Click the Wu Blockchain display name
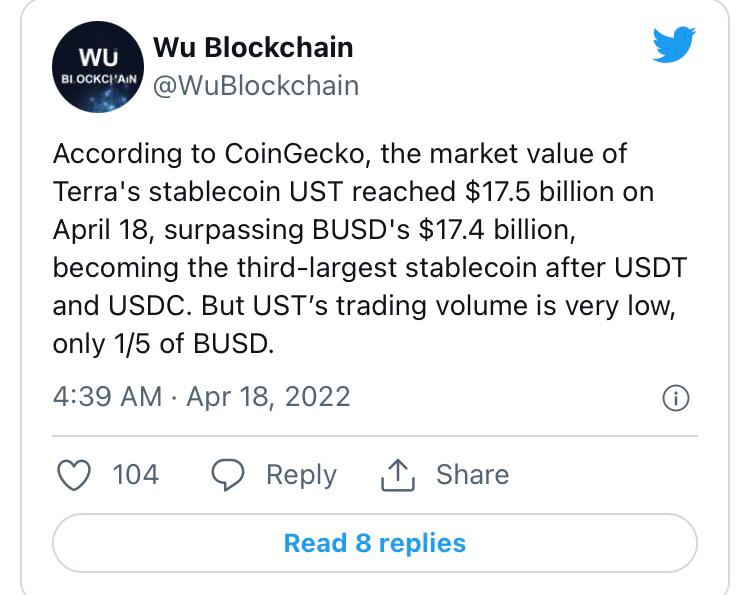 coord(252,47)
